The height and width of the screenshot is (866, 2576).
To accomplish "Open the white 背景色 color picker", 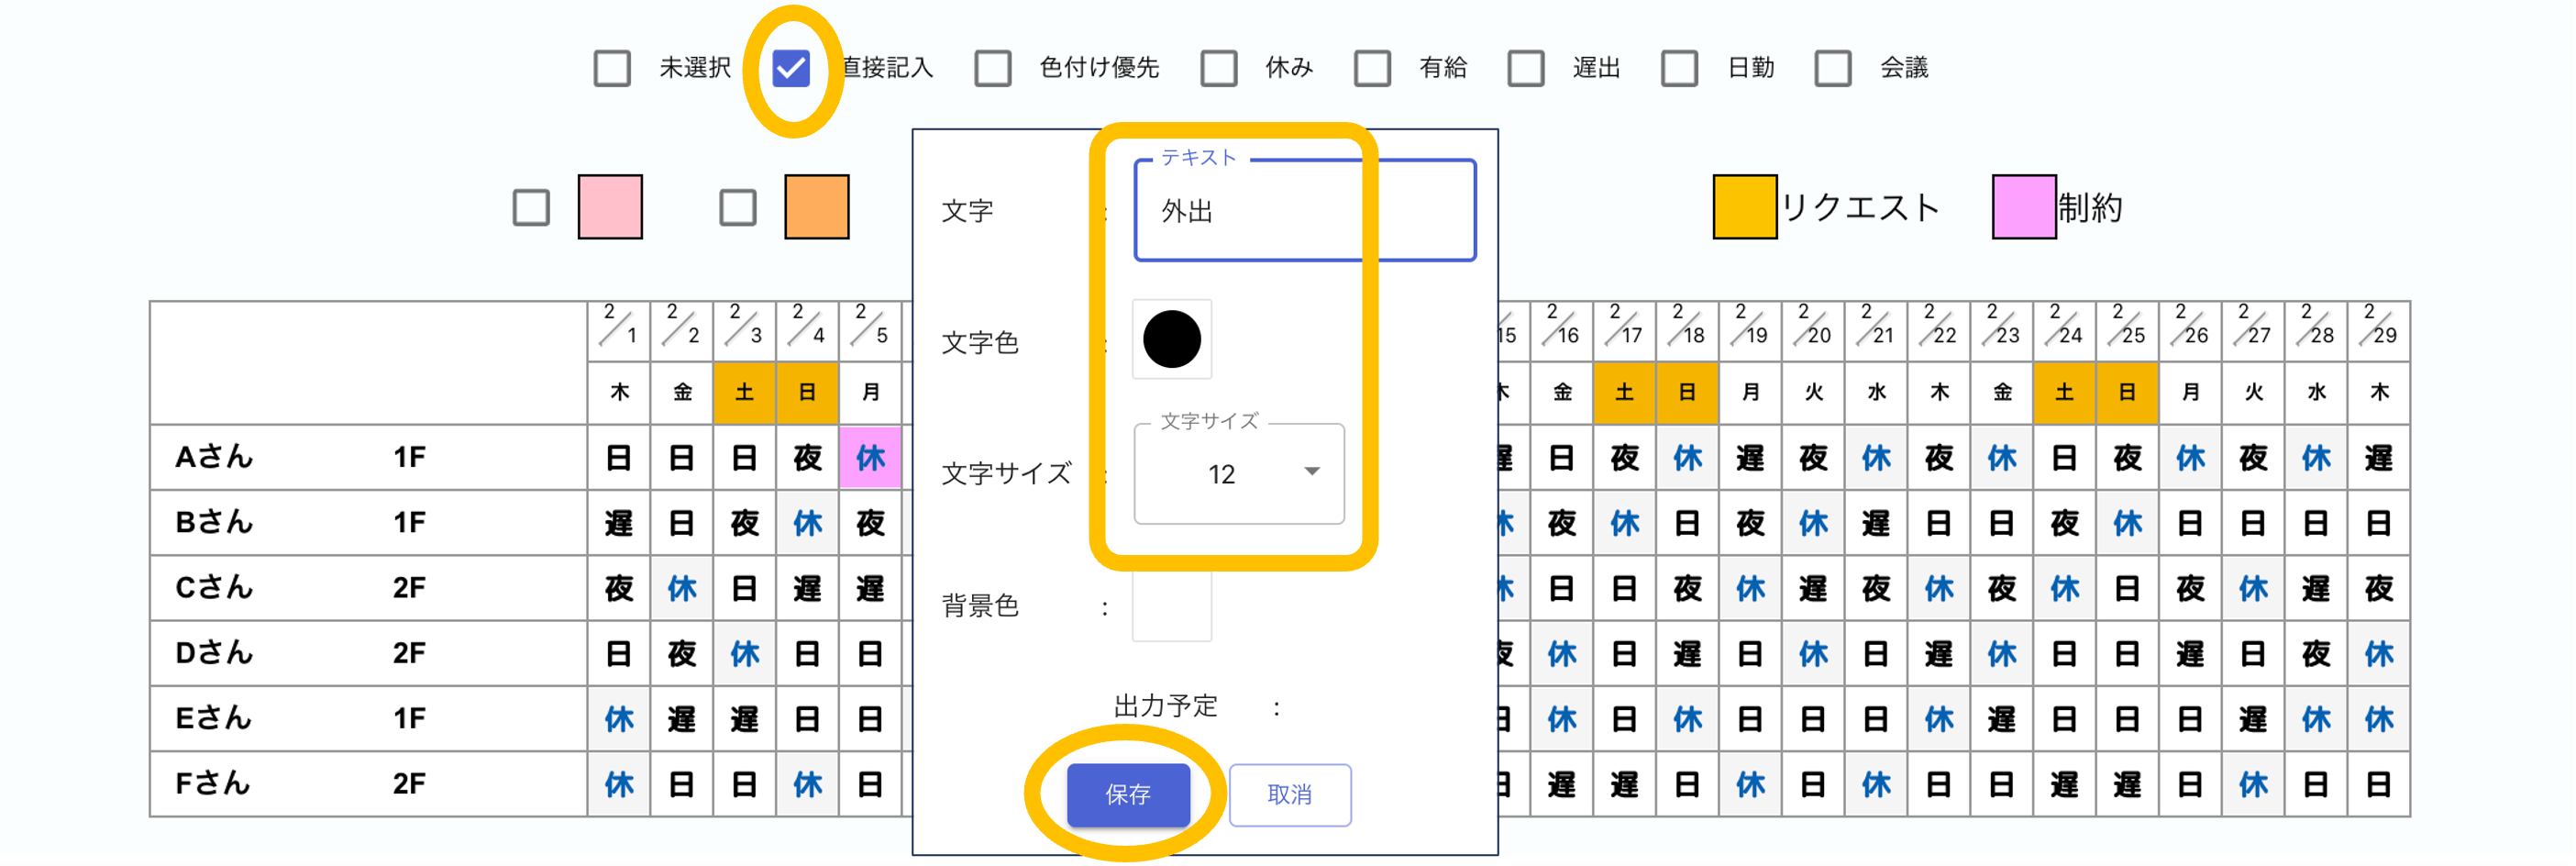I will coord(1171,606).
